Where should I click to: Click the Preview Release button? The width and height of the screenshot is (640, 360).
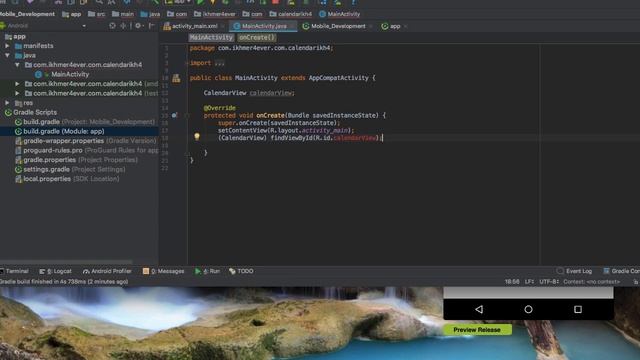tap(477, 330)
